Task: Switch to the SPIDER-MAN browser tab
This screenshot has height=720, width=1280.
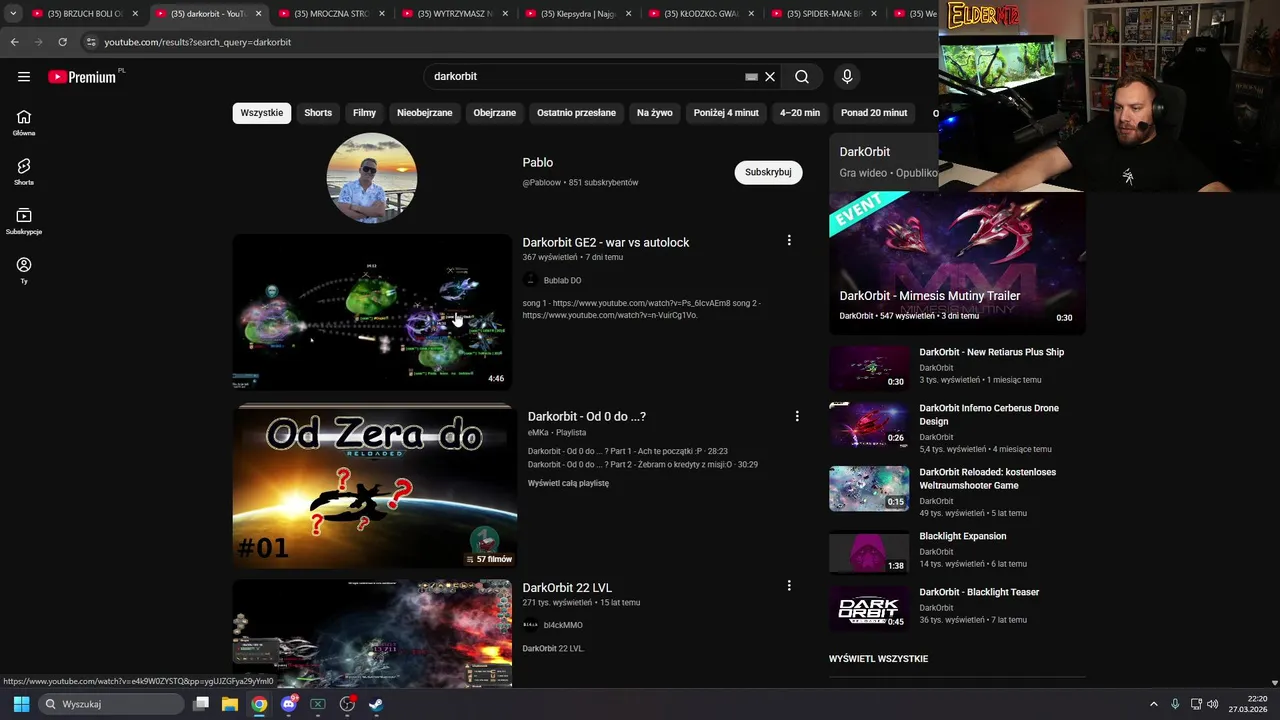Action: coord(824,14)
